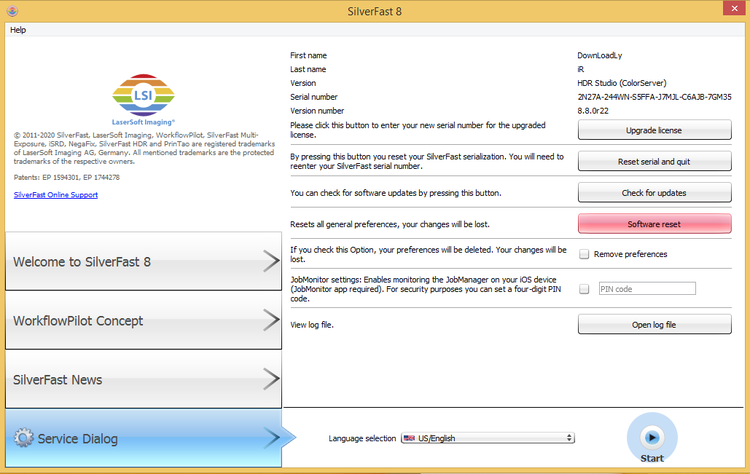The image size is (750, 474).
Task: Open the Help menu
Action: (18, 30)
